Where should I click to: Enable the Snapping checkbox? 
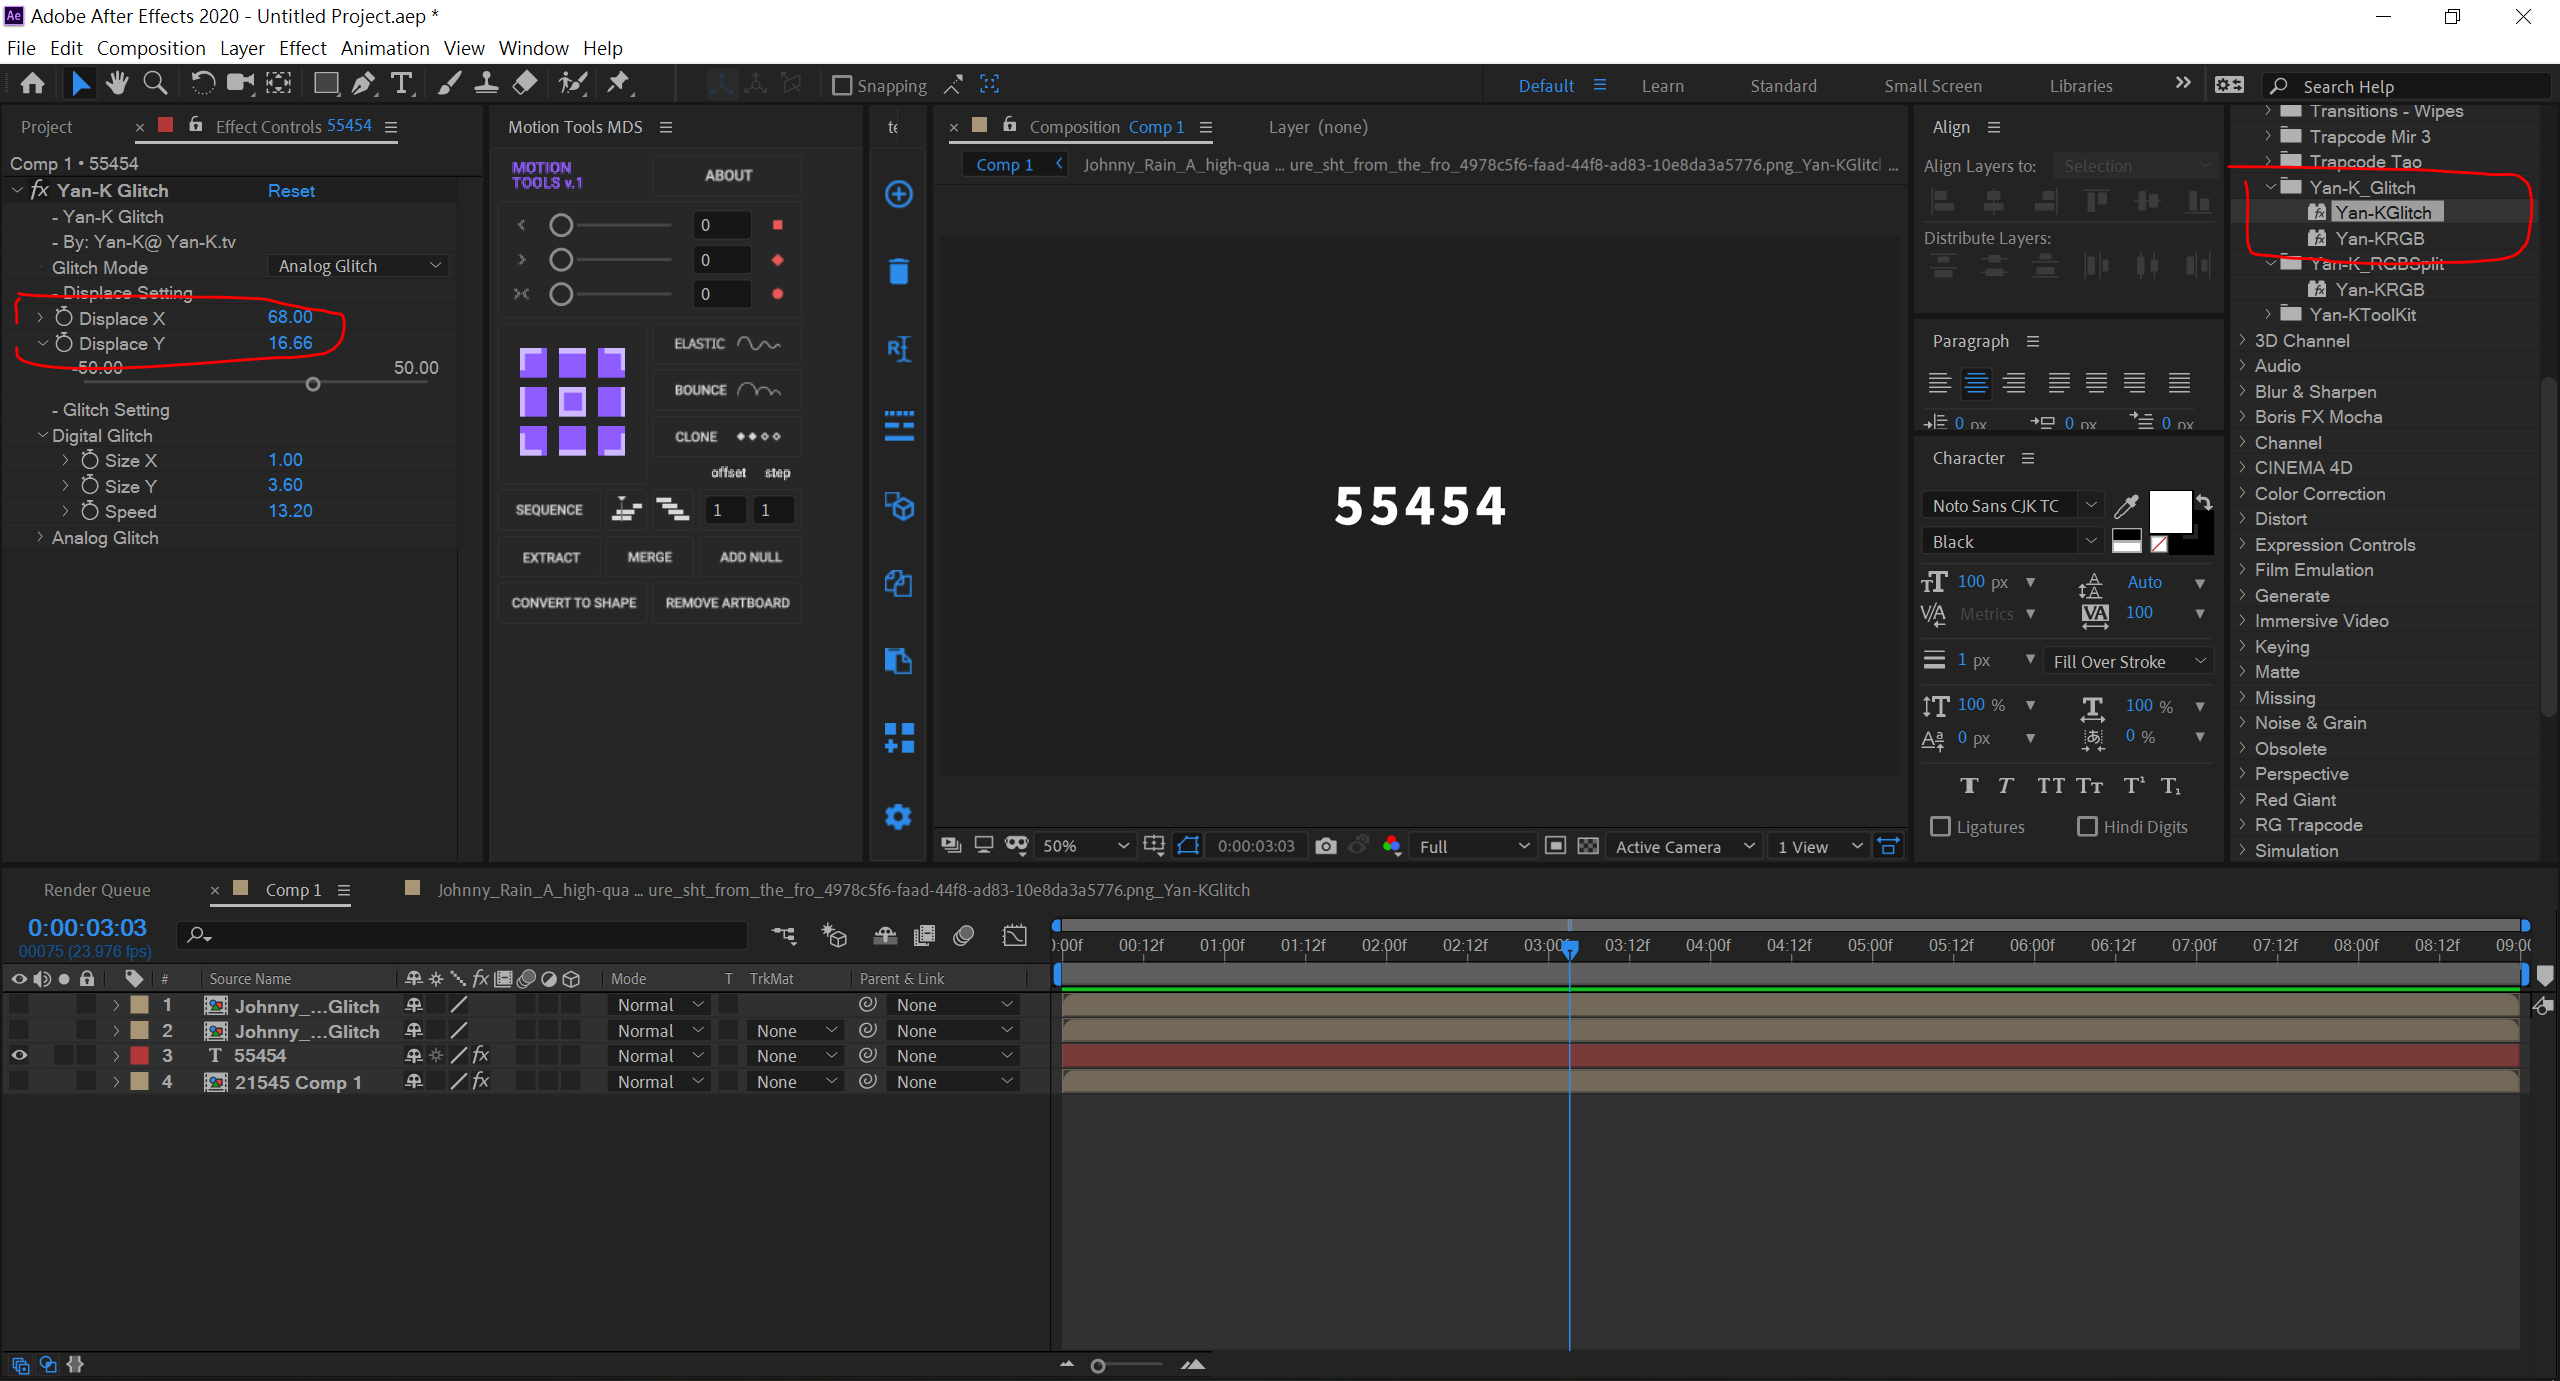(842, 86)
